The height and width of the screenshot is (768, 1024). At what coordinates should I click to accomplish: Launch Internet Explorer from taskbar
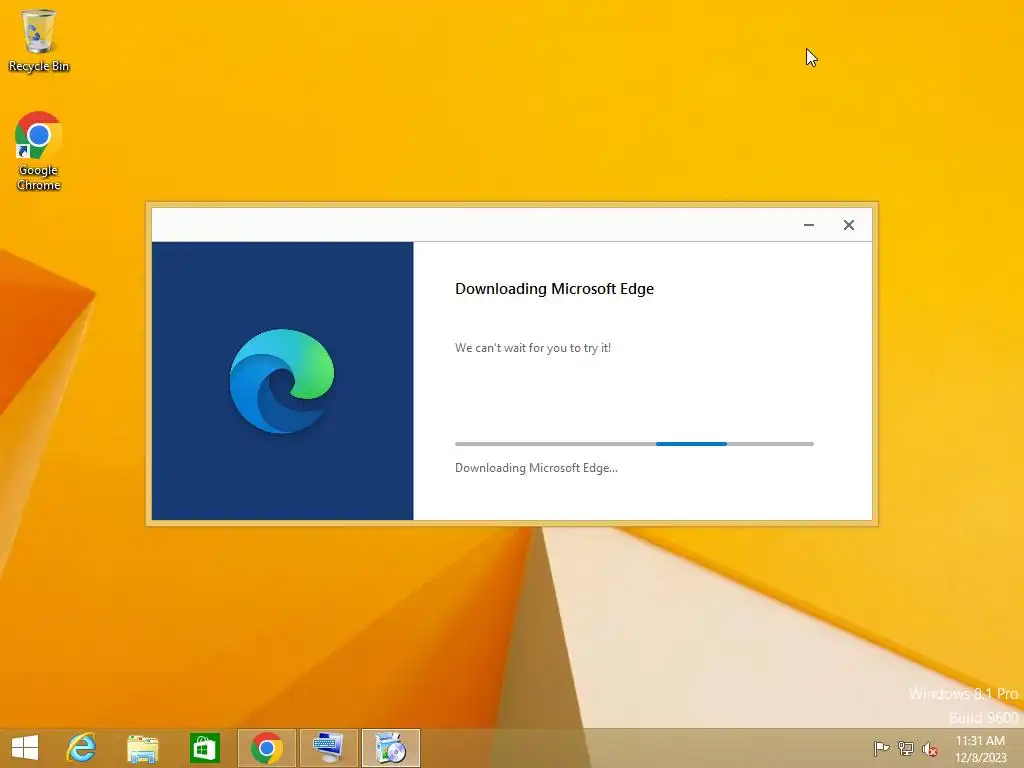(81, 748)
